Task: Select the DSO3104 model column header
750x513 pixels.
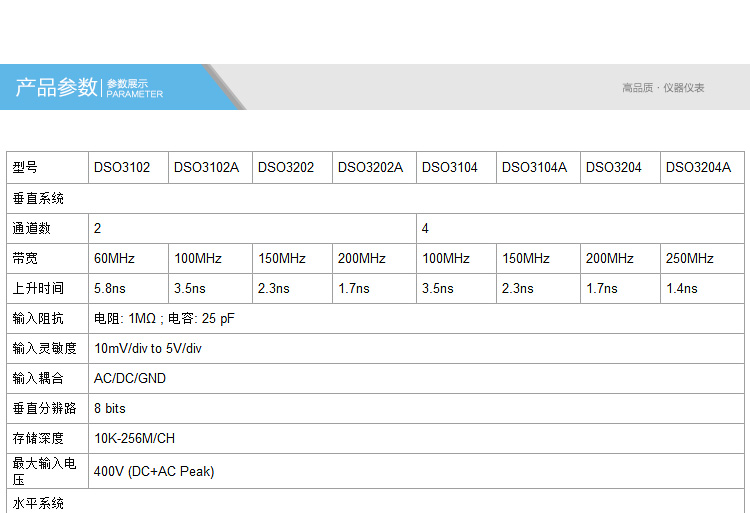Action: point(450,168)
